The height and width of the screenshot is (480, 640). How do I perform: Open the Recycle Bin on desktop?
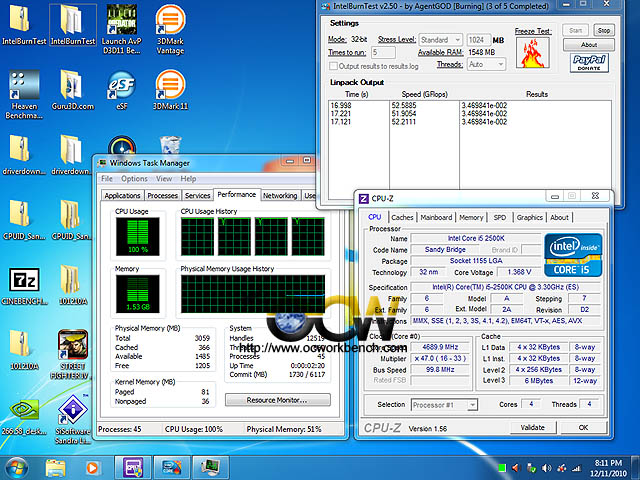point(171,146)
